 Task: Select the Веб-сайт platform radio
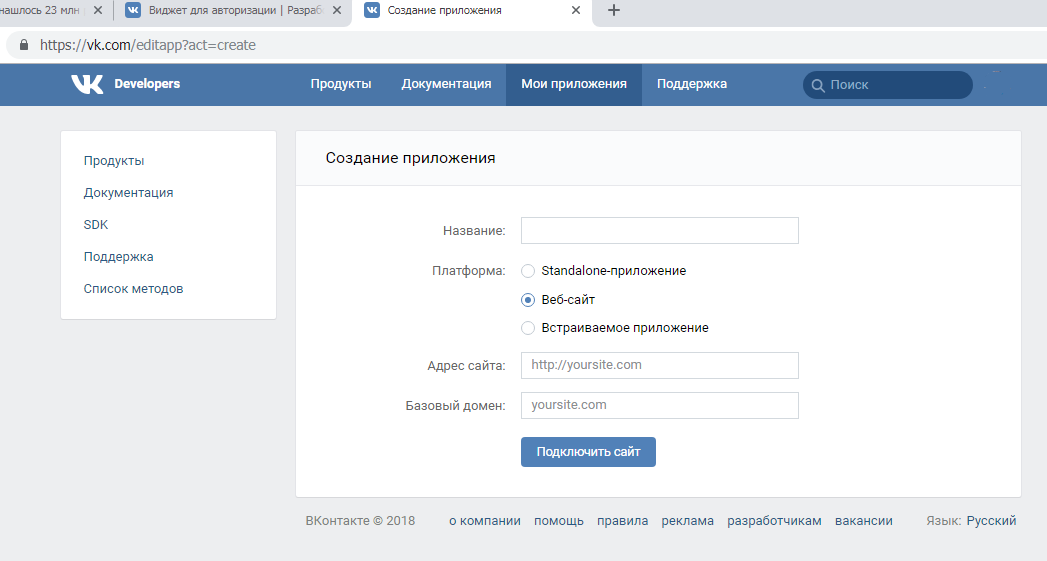tap(528, 300)
